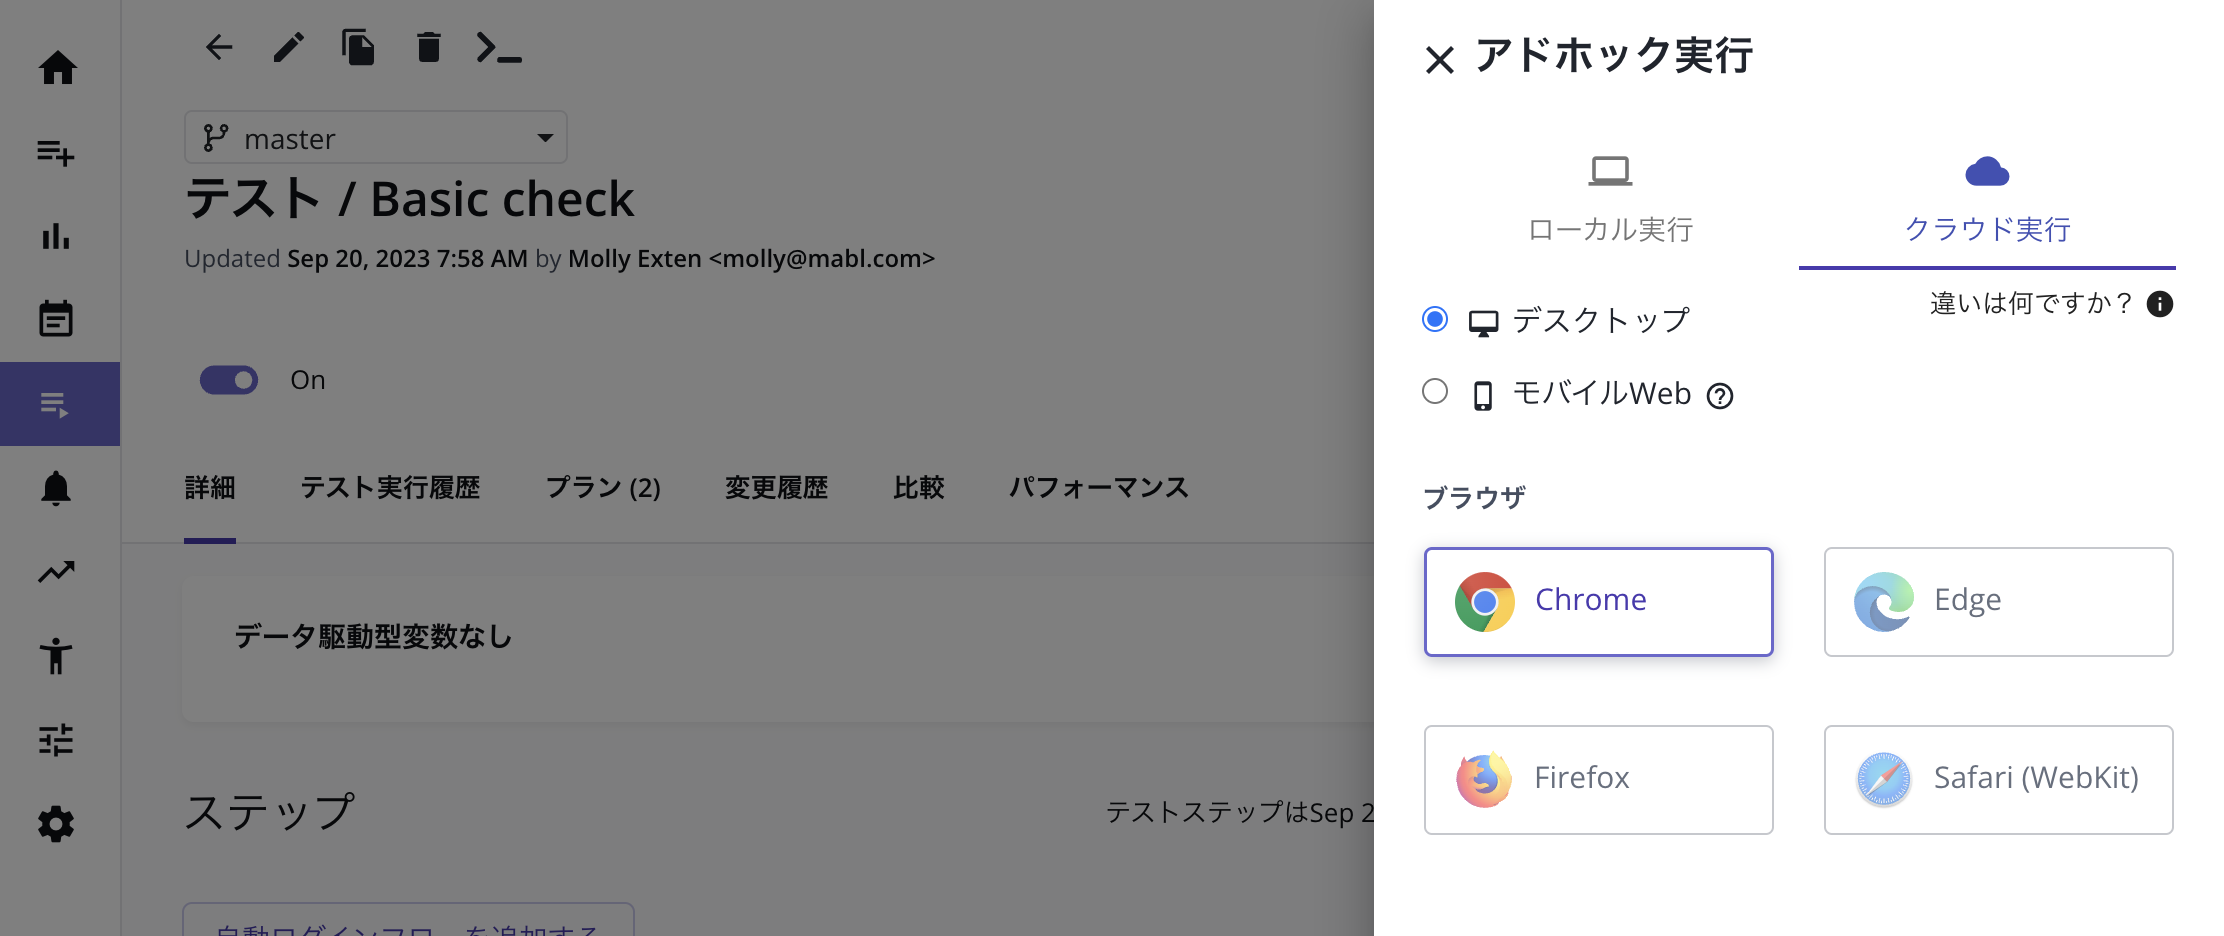Choose the Safari (WebKit) browser option
The width and height of the screenshot is (2224, 936).
pos(1998,779)
